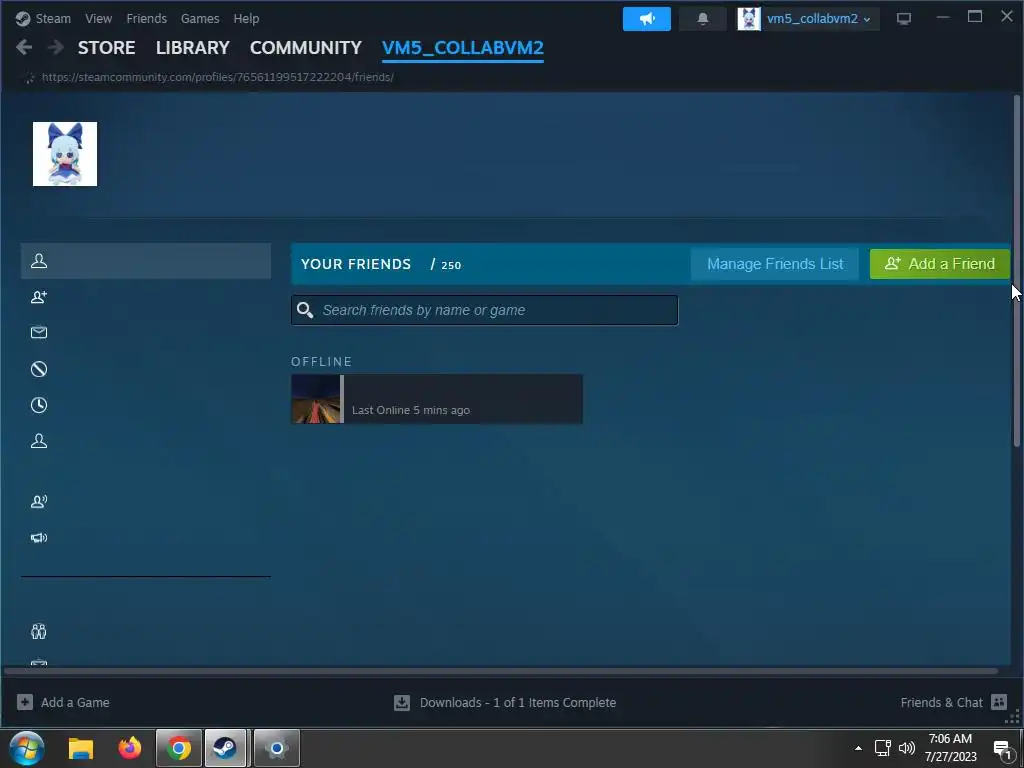1024x768 pixels.
Task: Open the friend last online 5 mins ago
Action: tap(437, 399)
